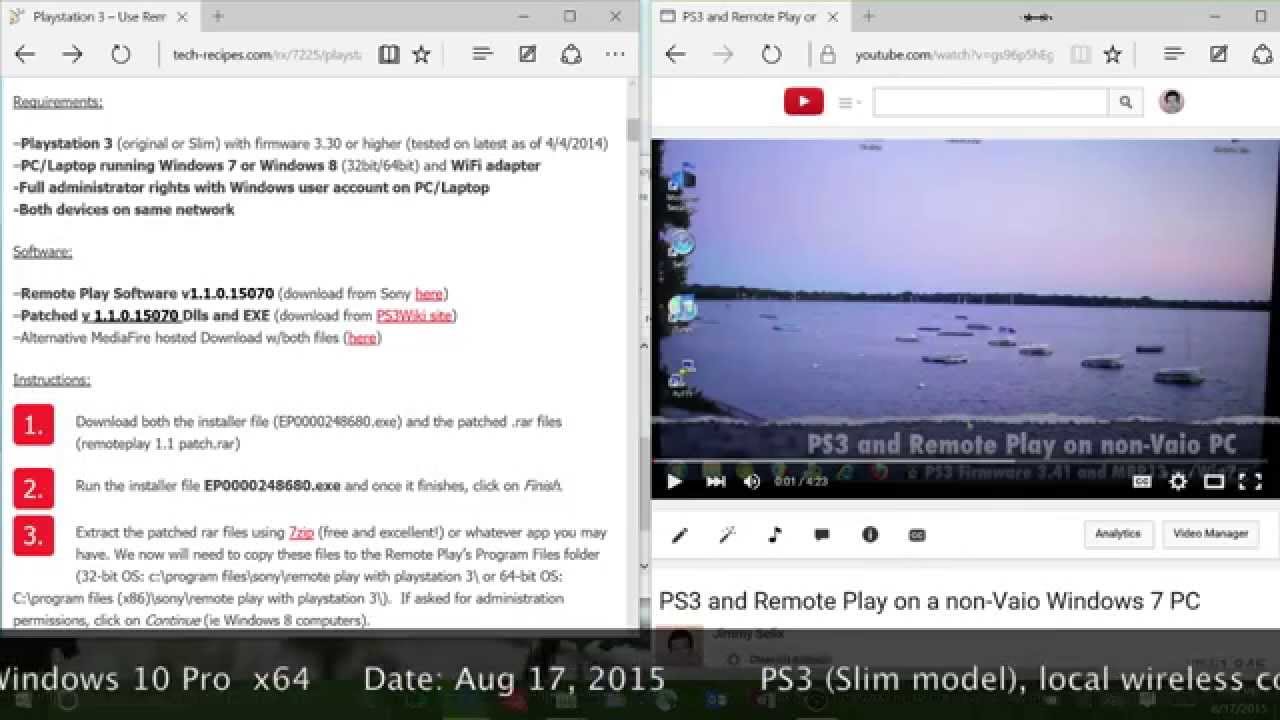Click the MediaFire download 'here' link
Screen dimensions: 1280x720
[362, 338]
